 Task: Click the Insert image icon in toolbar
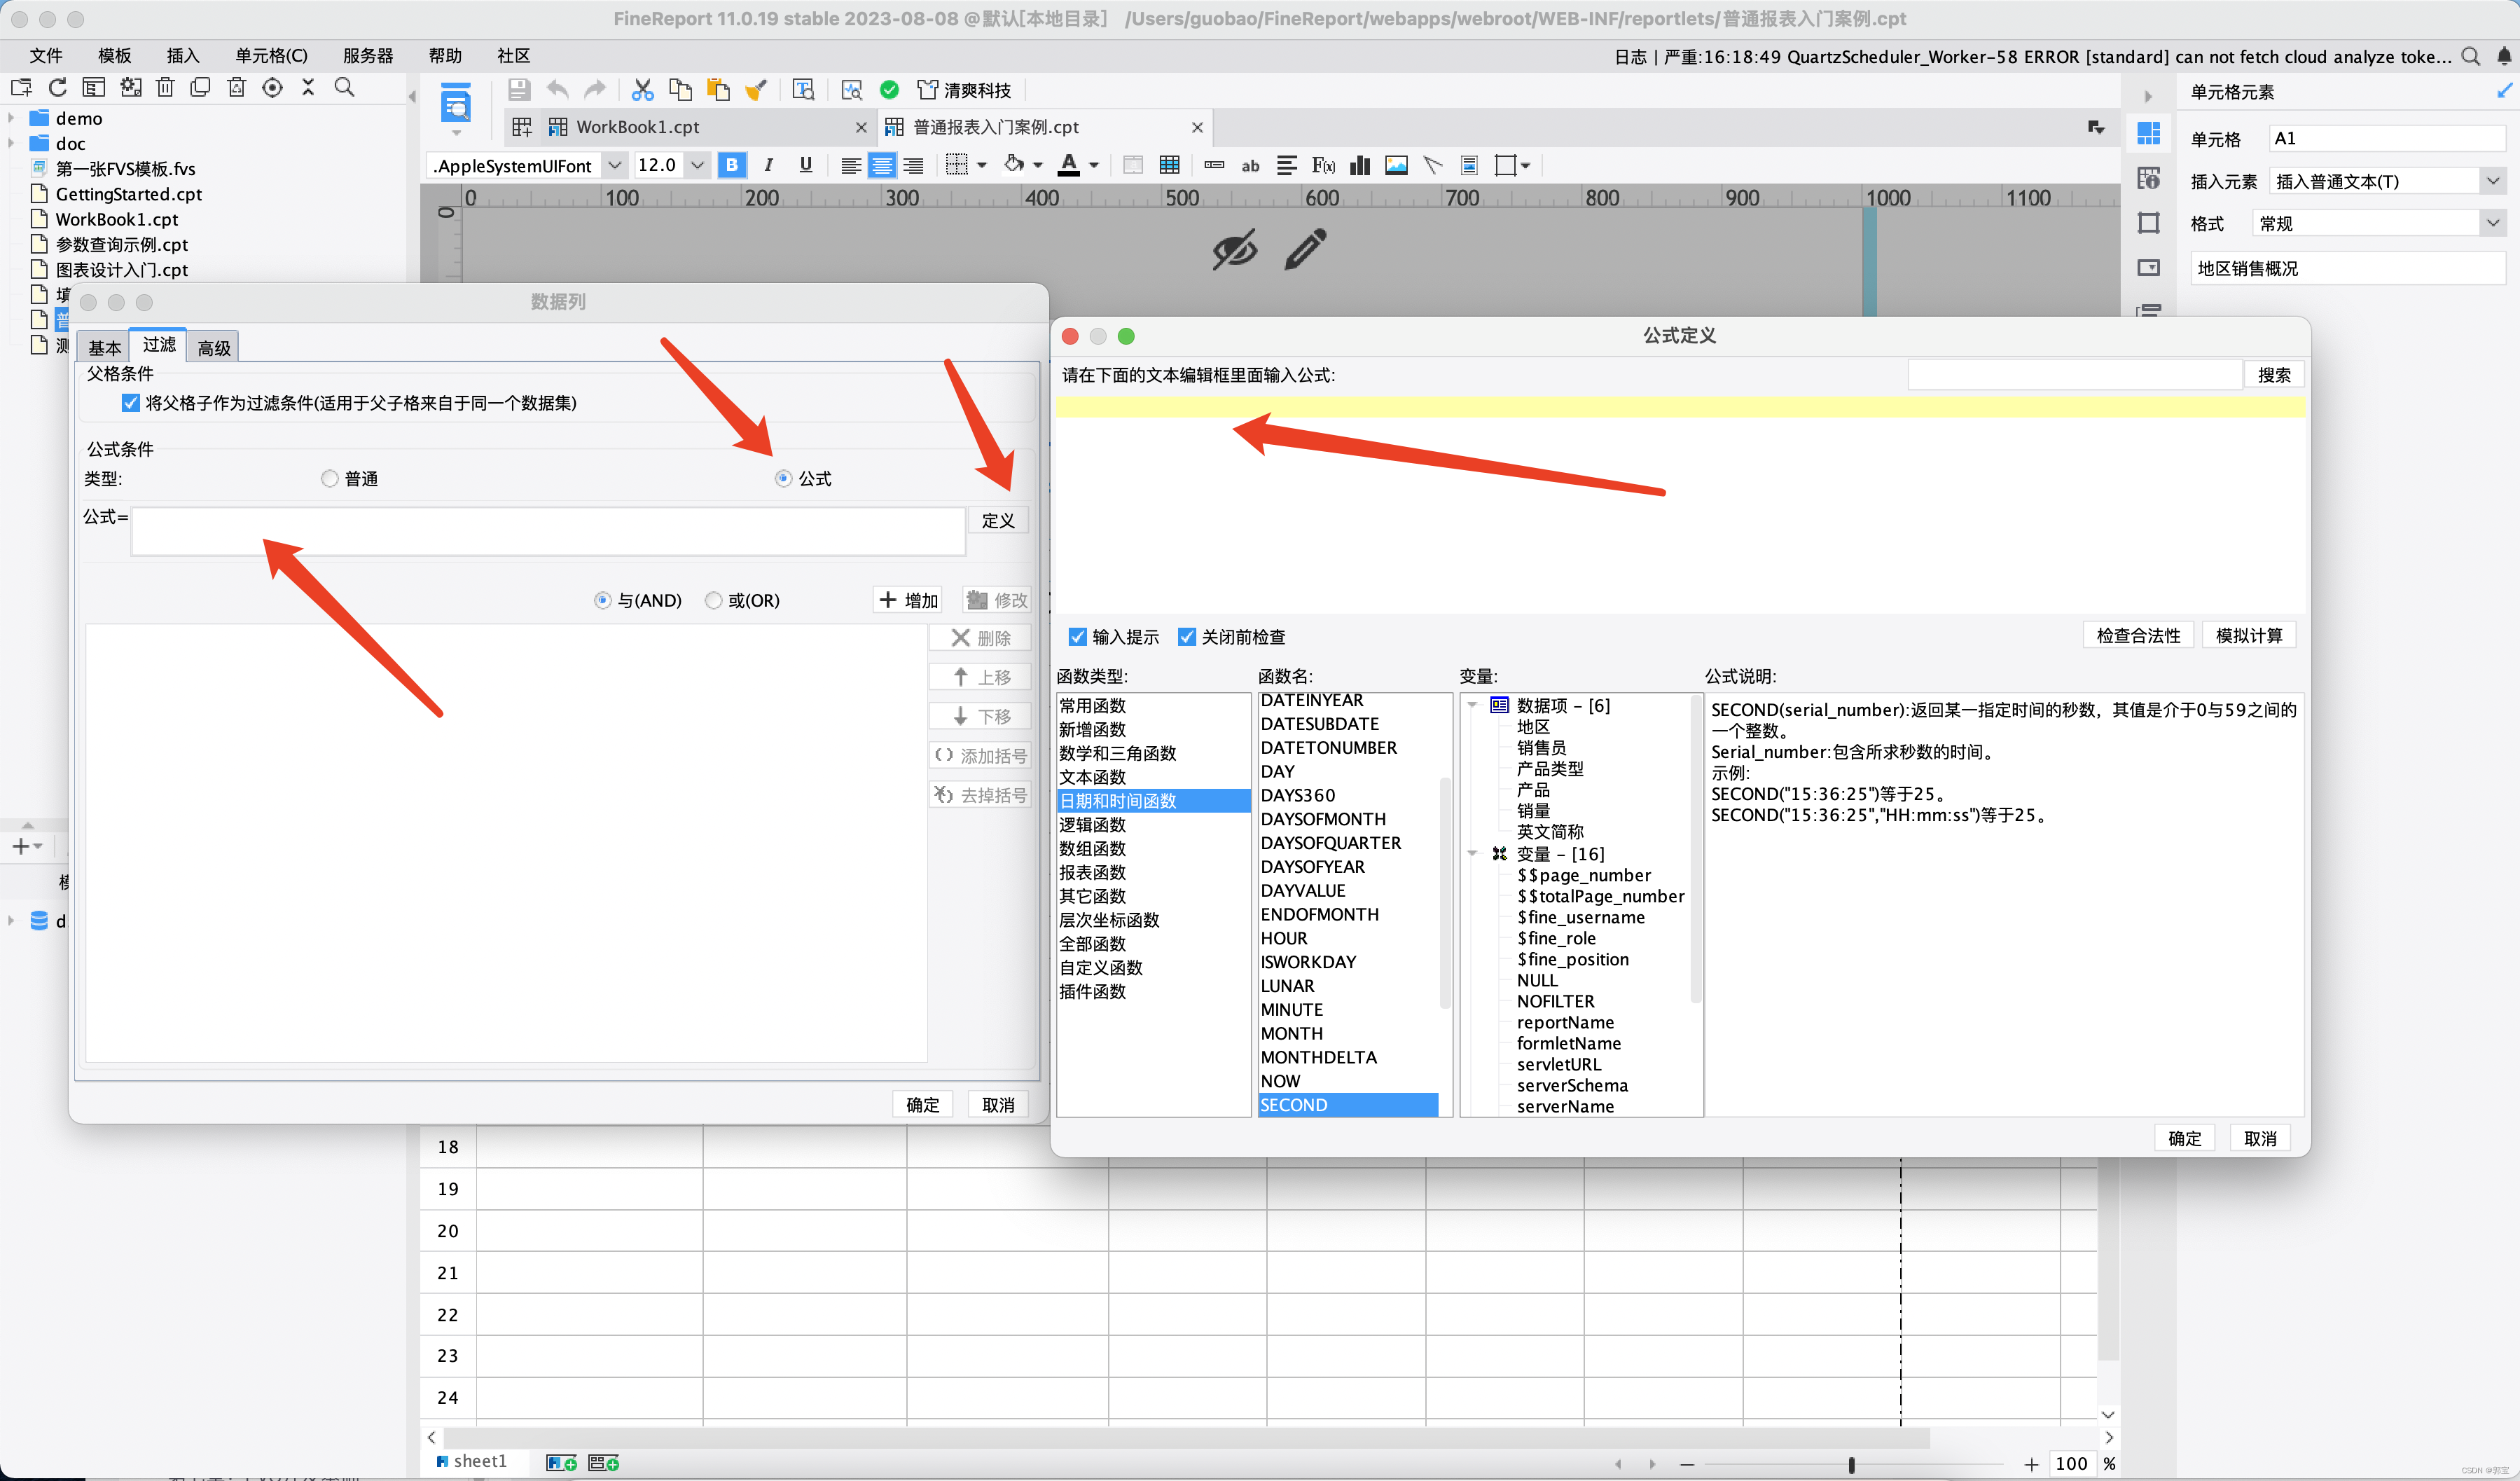1396,165
